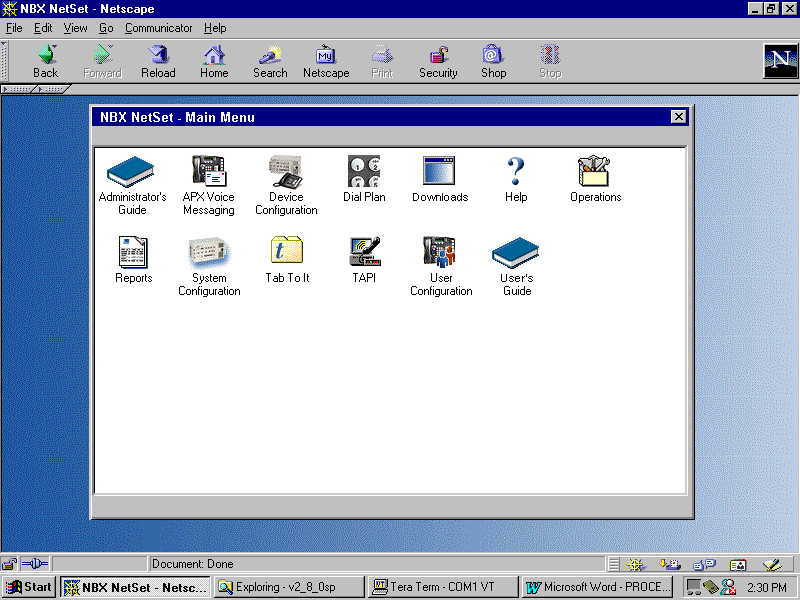Click the Home button in toolbar

(214, 61)
